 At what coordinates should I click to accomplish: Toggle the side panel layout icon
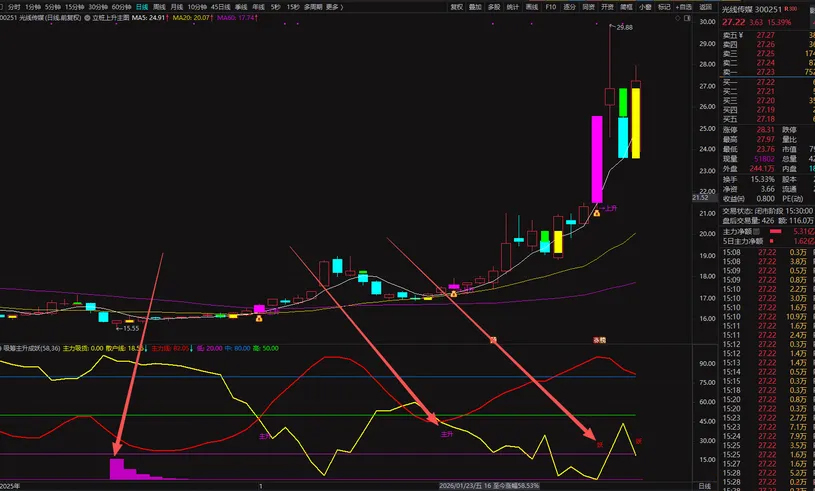687,18
